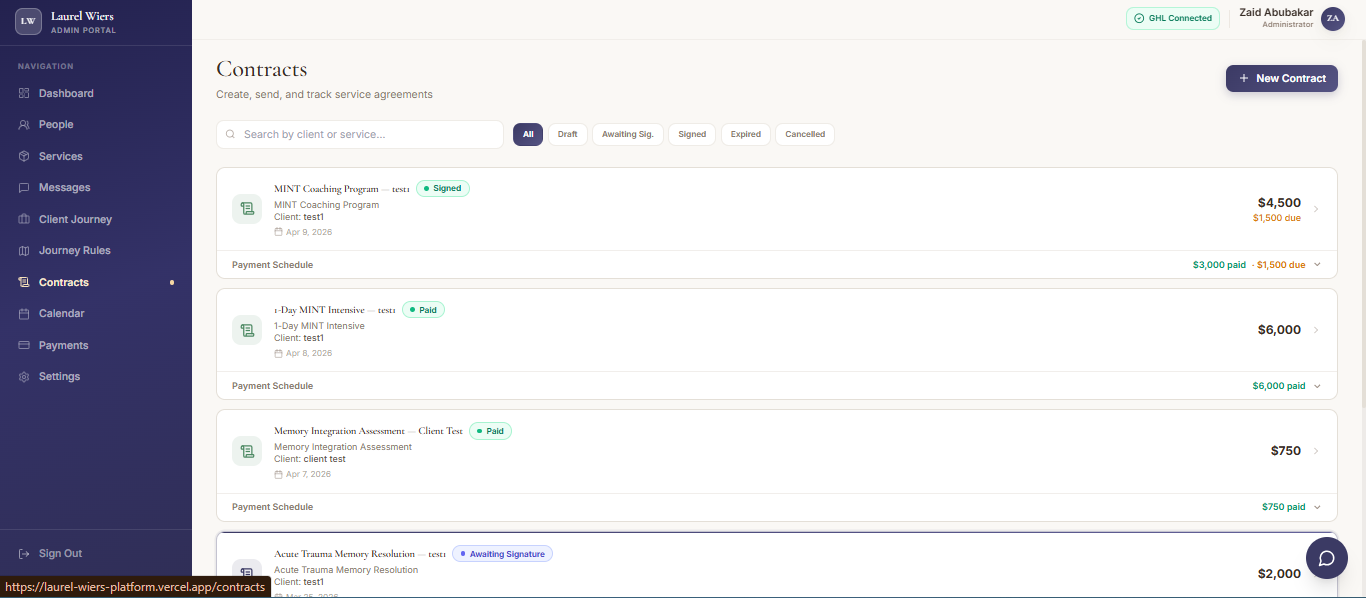
Task: Open the floating chat bubble widget
Action: 1326,558
